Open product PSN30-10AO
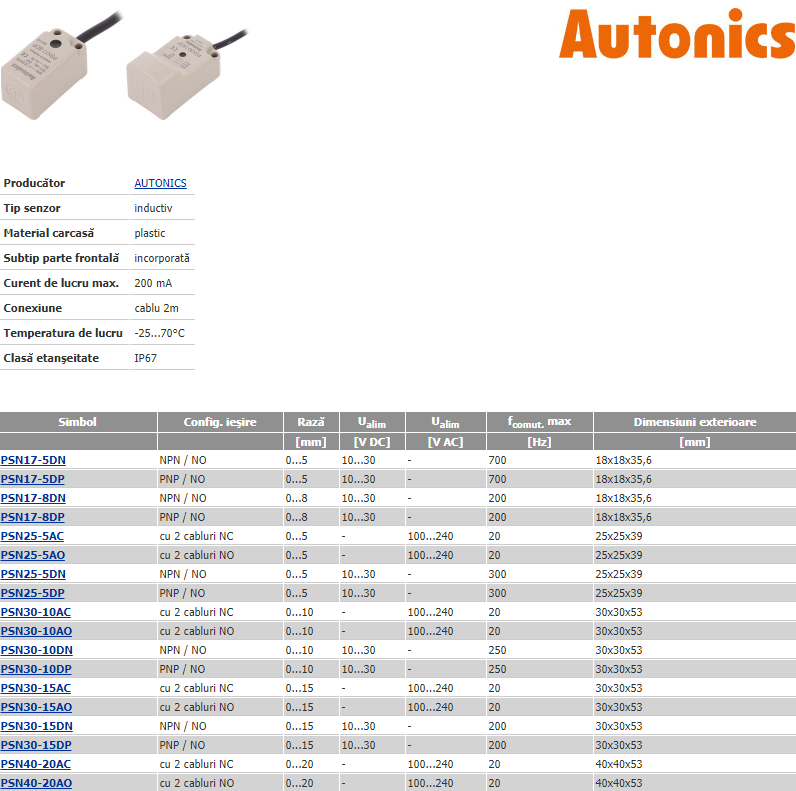 point(37,631)
